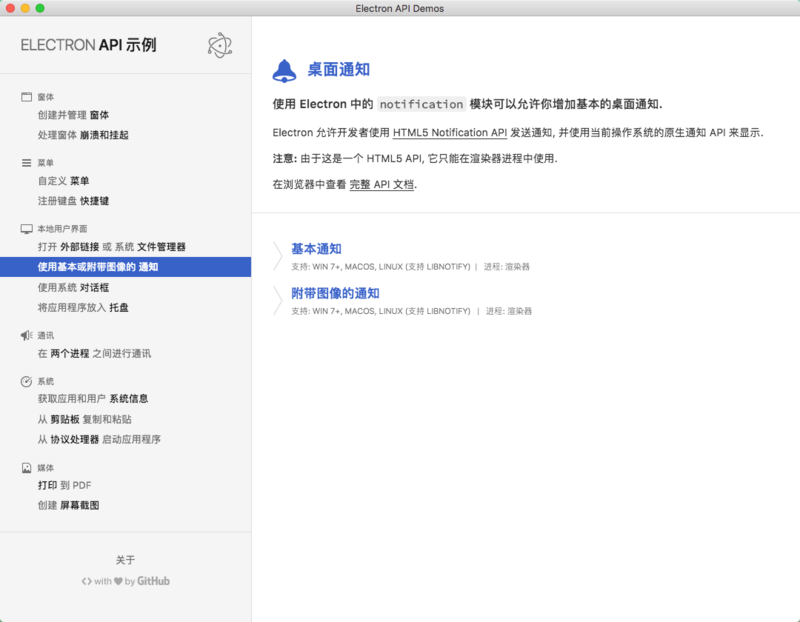The height and width of the screenshot is (622, 800).
Task: Select 在 两个进程 之间进行通讯
Action: point(94,353)
